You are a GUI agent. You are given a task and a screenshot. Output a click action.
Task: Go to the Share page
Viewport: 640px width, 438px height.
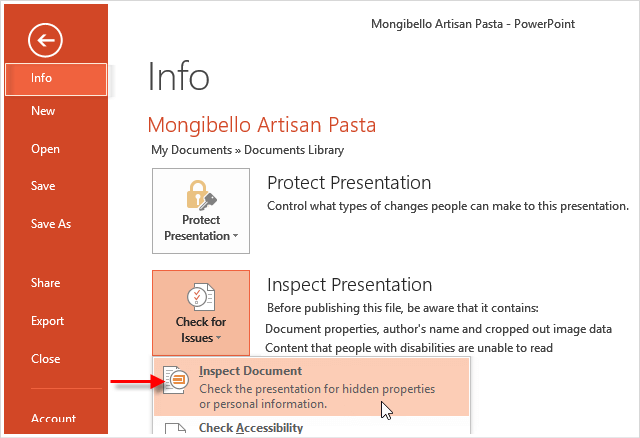pyautogui.click(x=45, y=283)
